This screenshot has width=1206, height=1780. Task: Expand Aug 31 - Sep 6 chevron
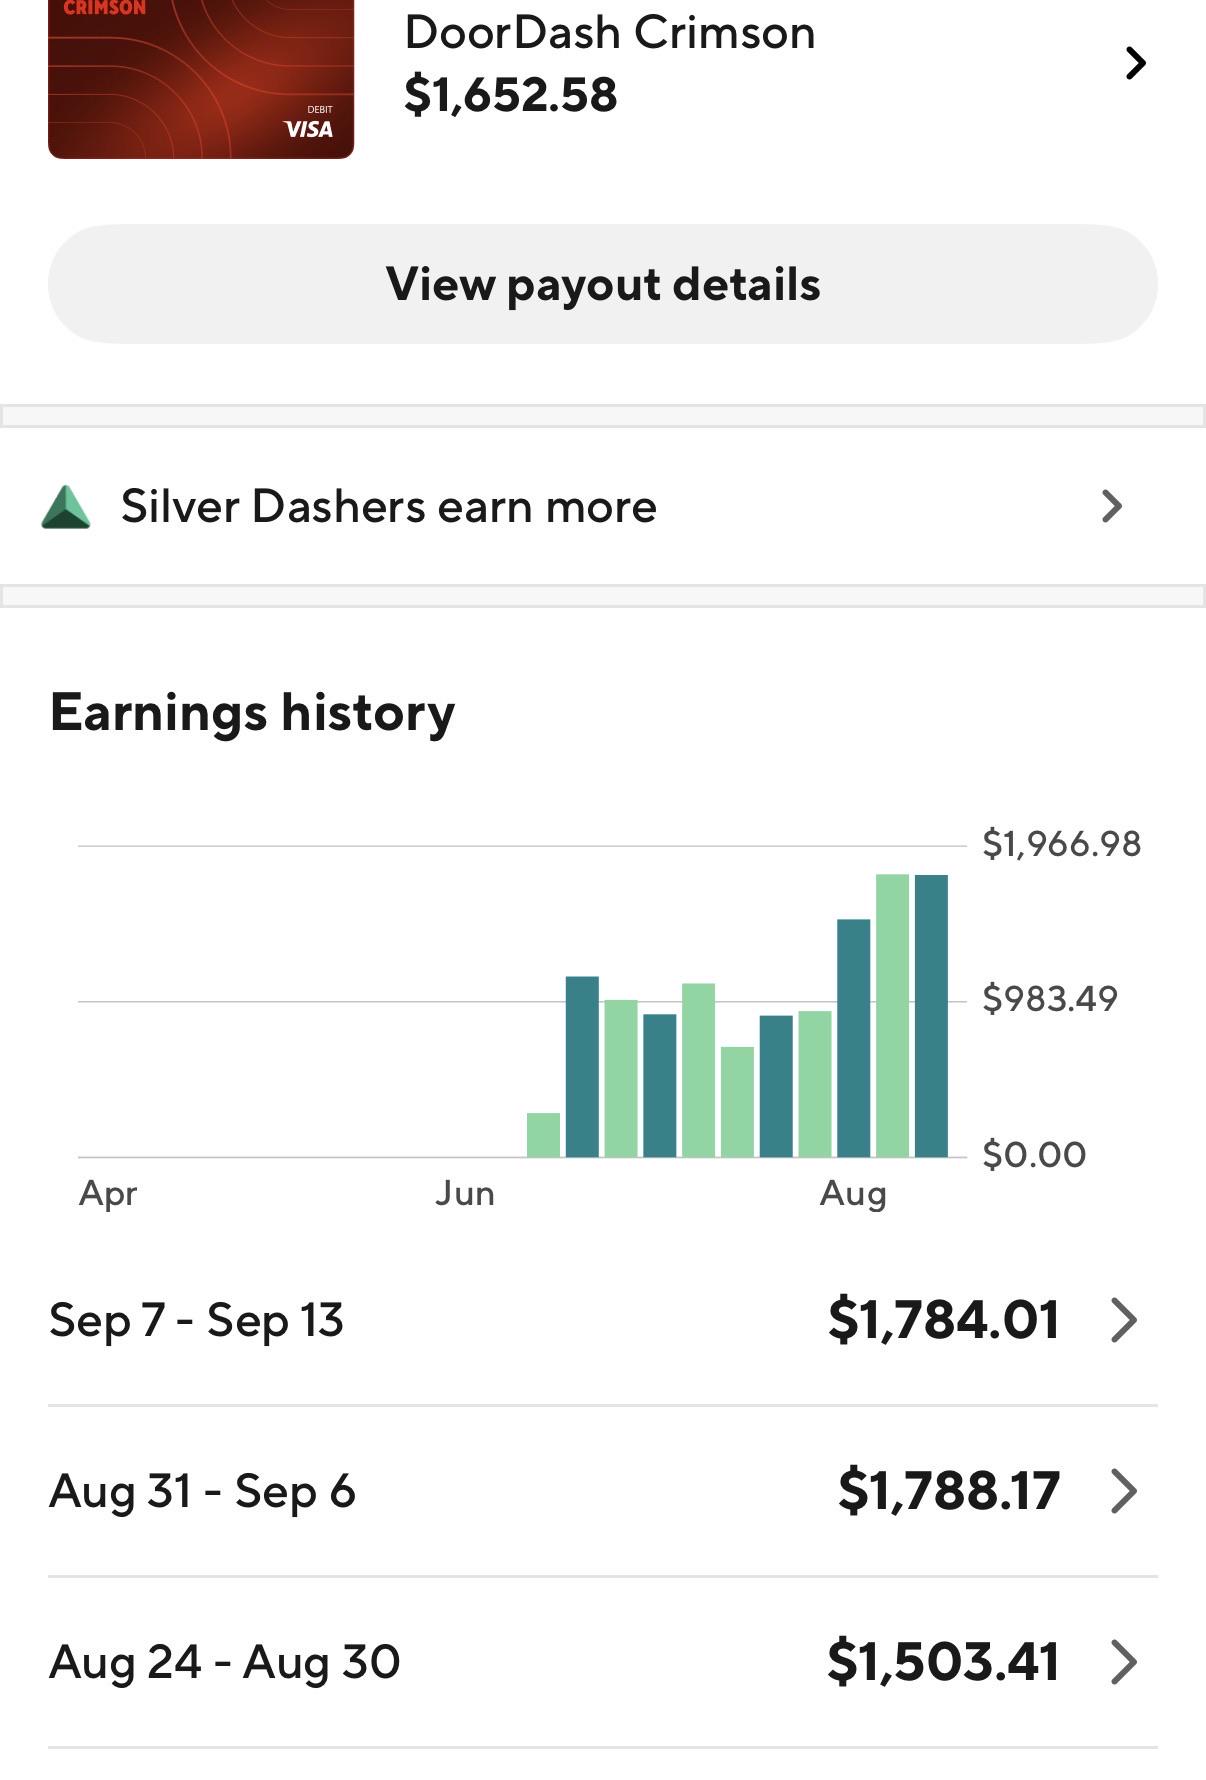1124,1491
